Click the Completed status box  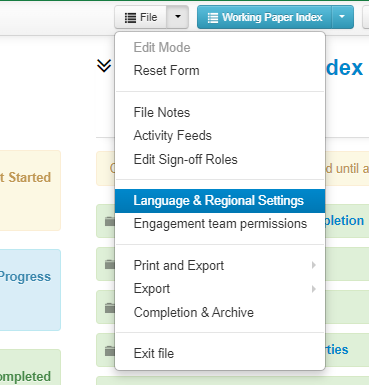(30, 367)
